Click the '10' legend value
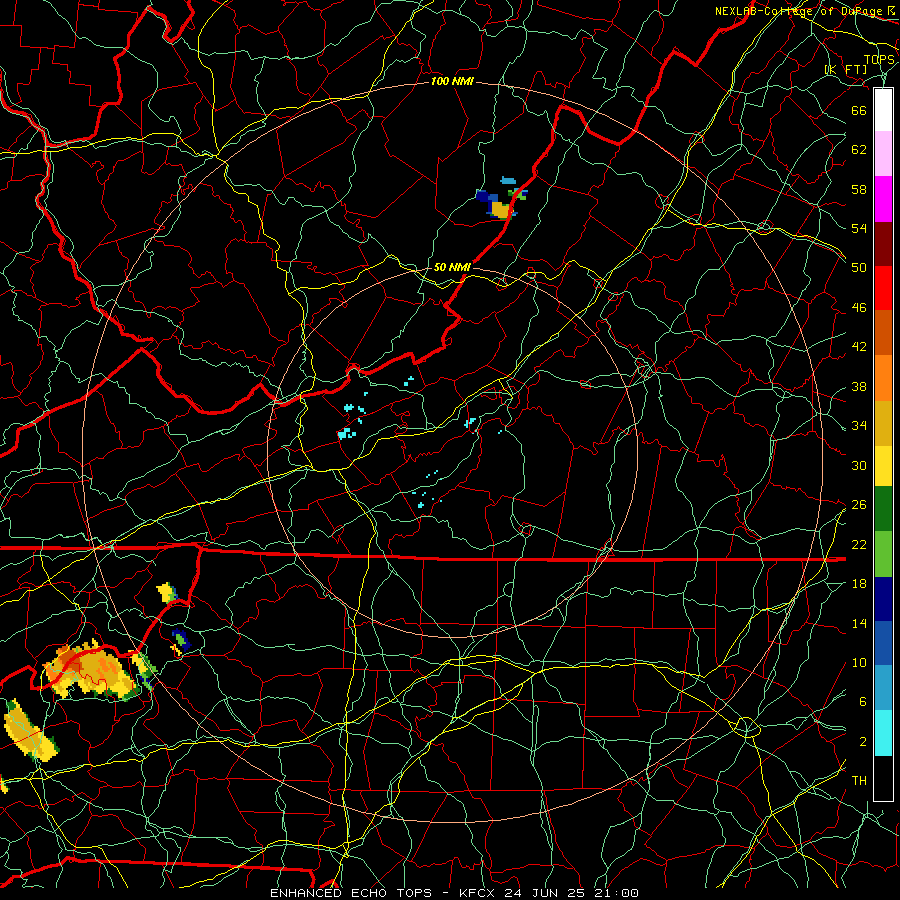 click(859, 663)
